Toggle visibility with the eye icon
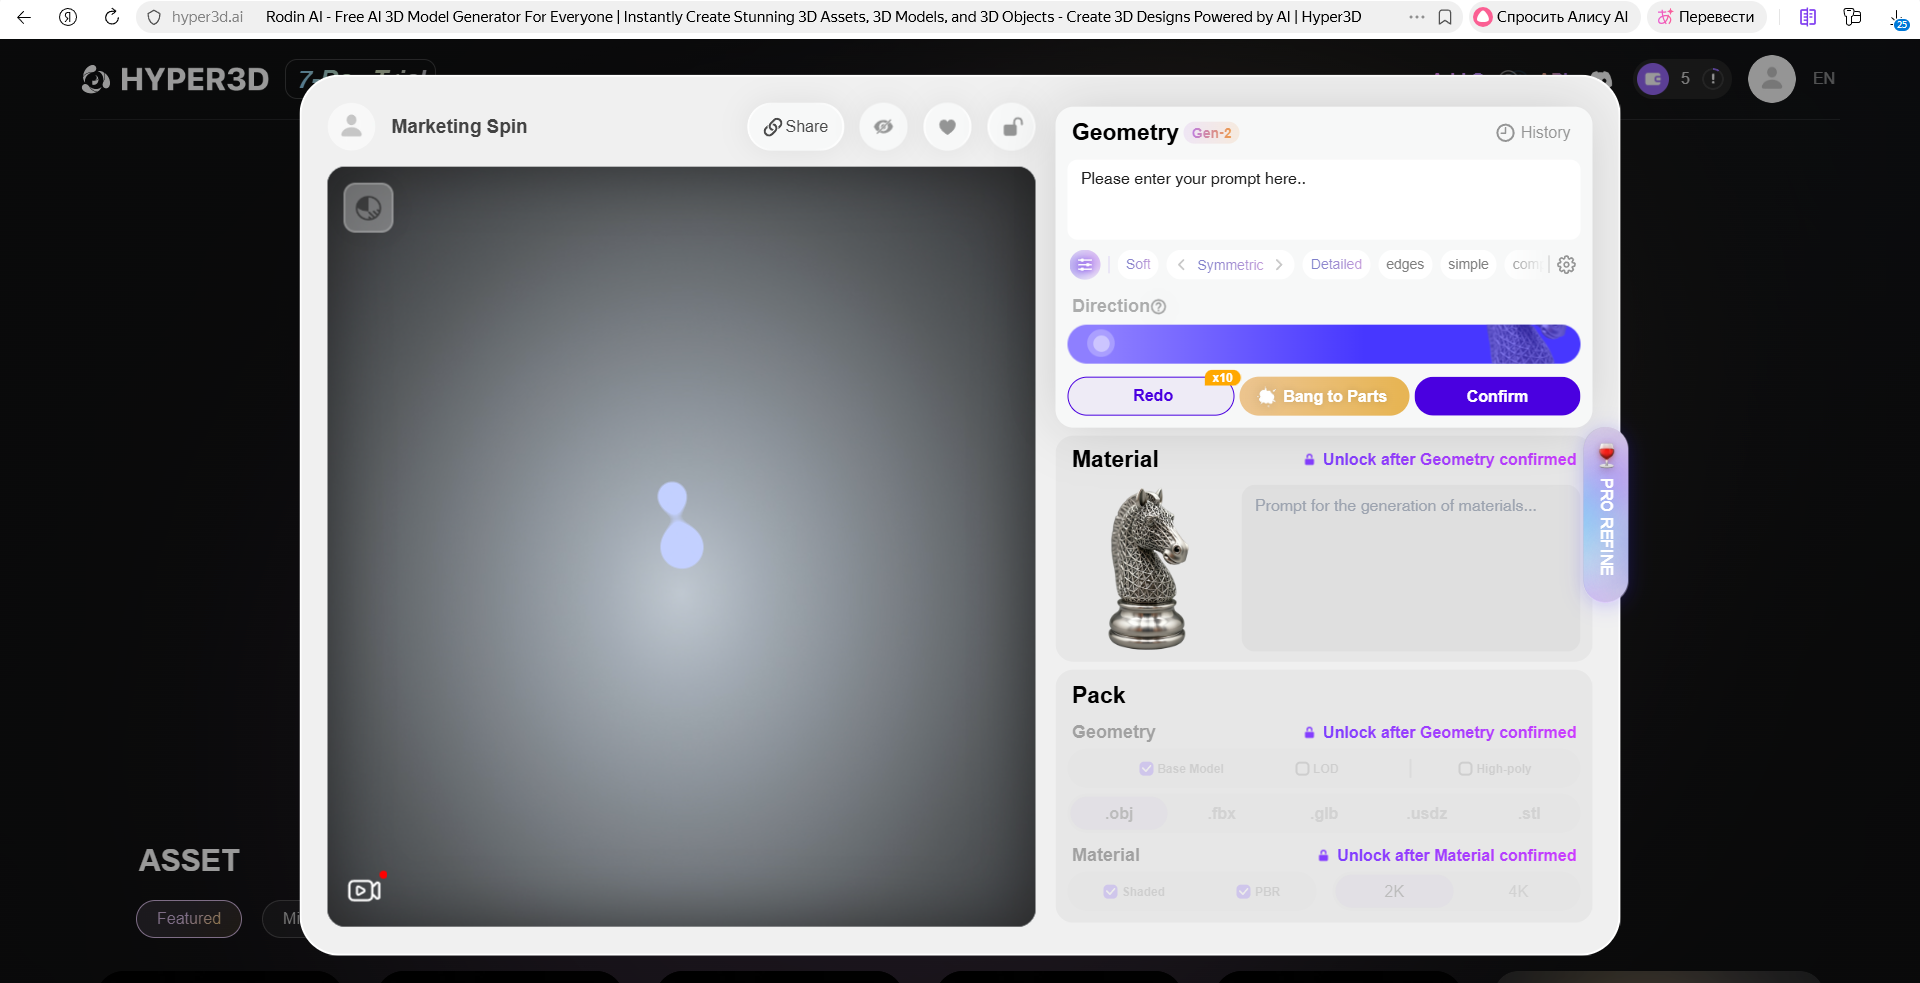Screen dimensions: 1920x983 [883, 127]
